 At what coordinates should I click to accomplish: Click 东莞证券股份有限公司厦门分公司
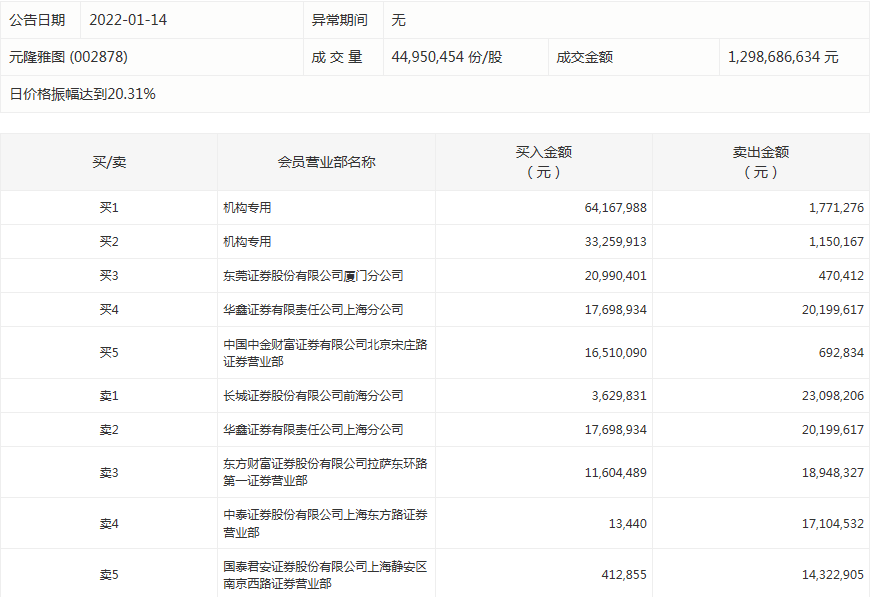click(x=313, y=275)
